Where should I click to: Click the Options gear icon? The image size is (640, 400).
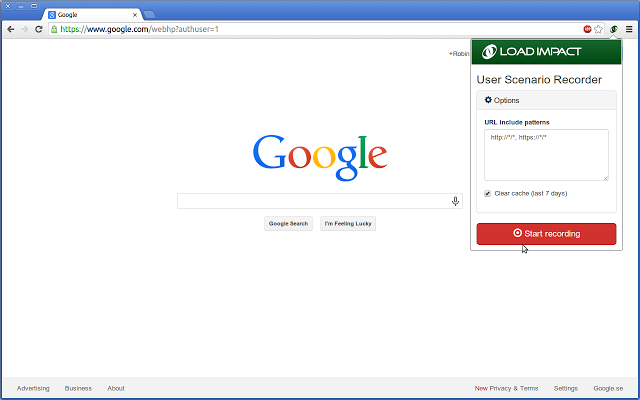tap(488, 100)
